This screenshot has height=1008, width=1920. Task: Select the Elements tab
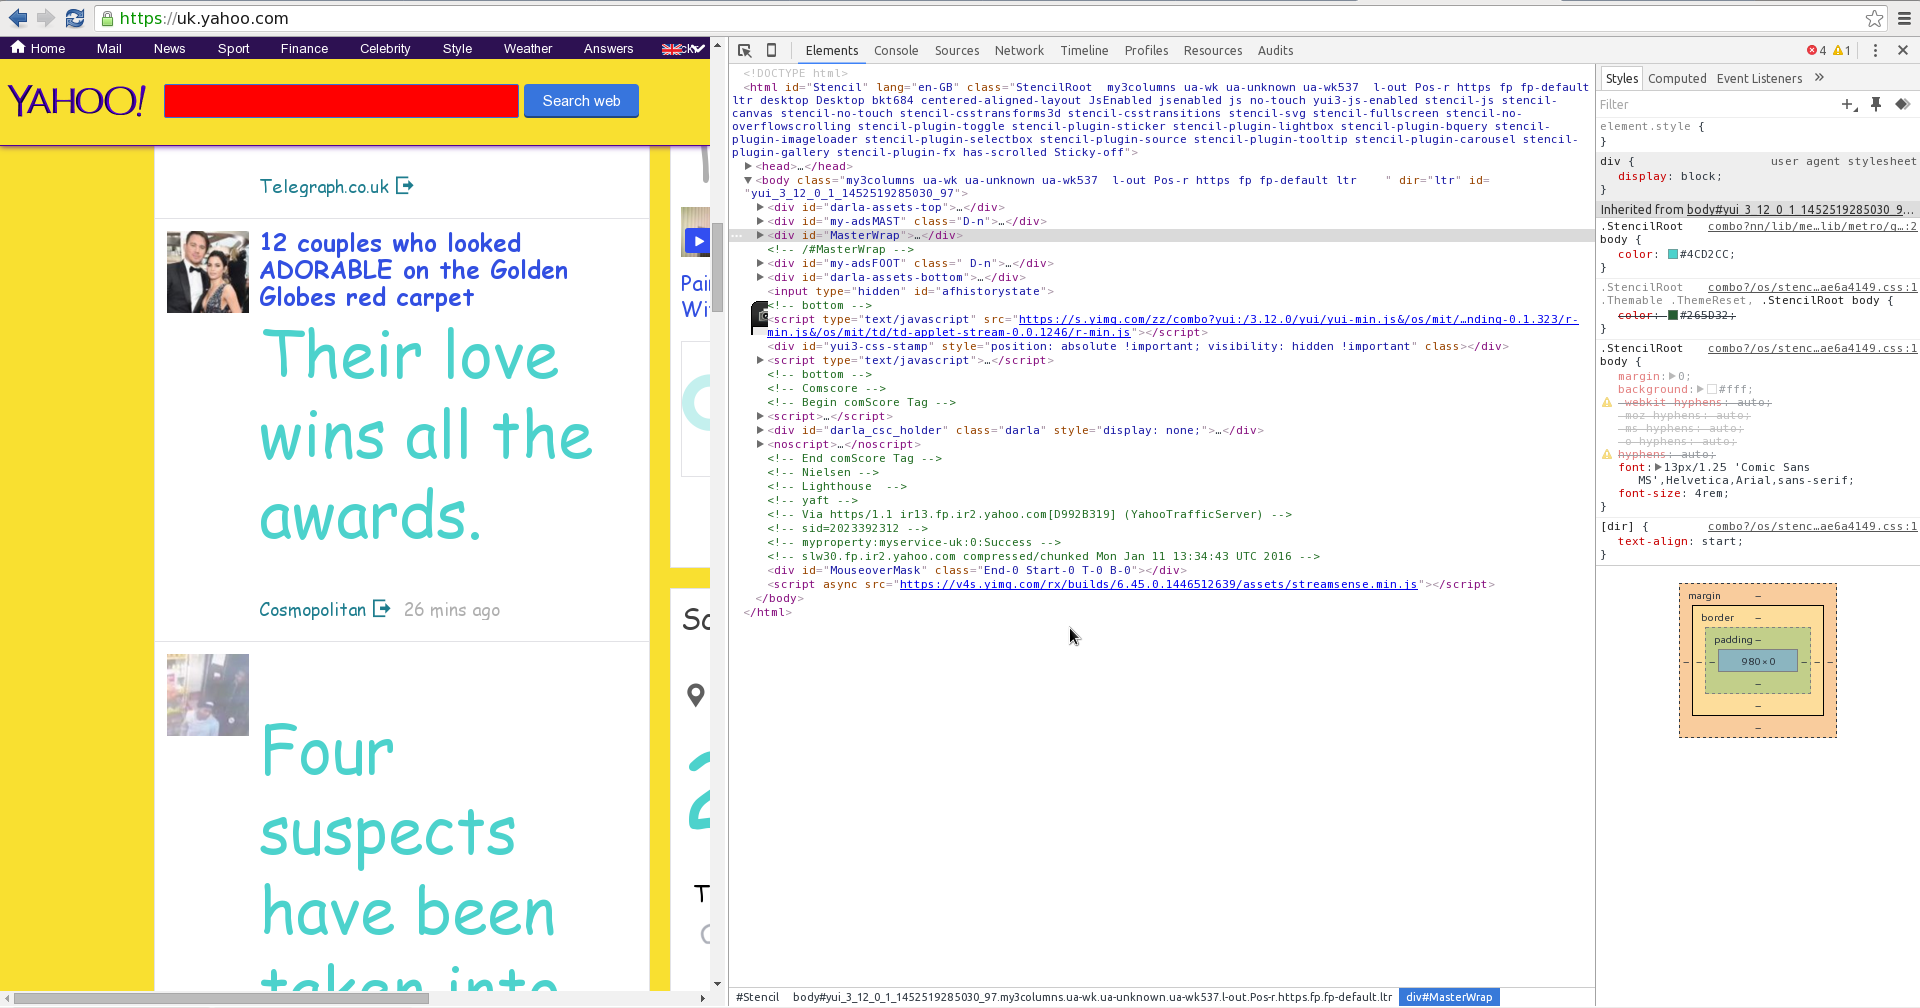click(832, 50)
